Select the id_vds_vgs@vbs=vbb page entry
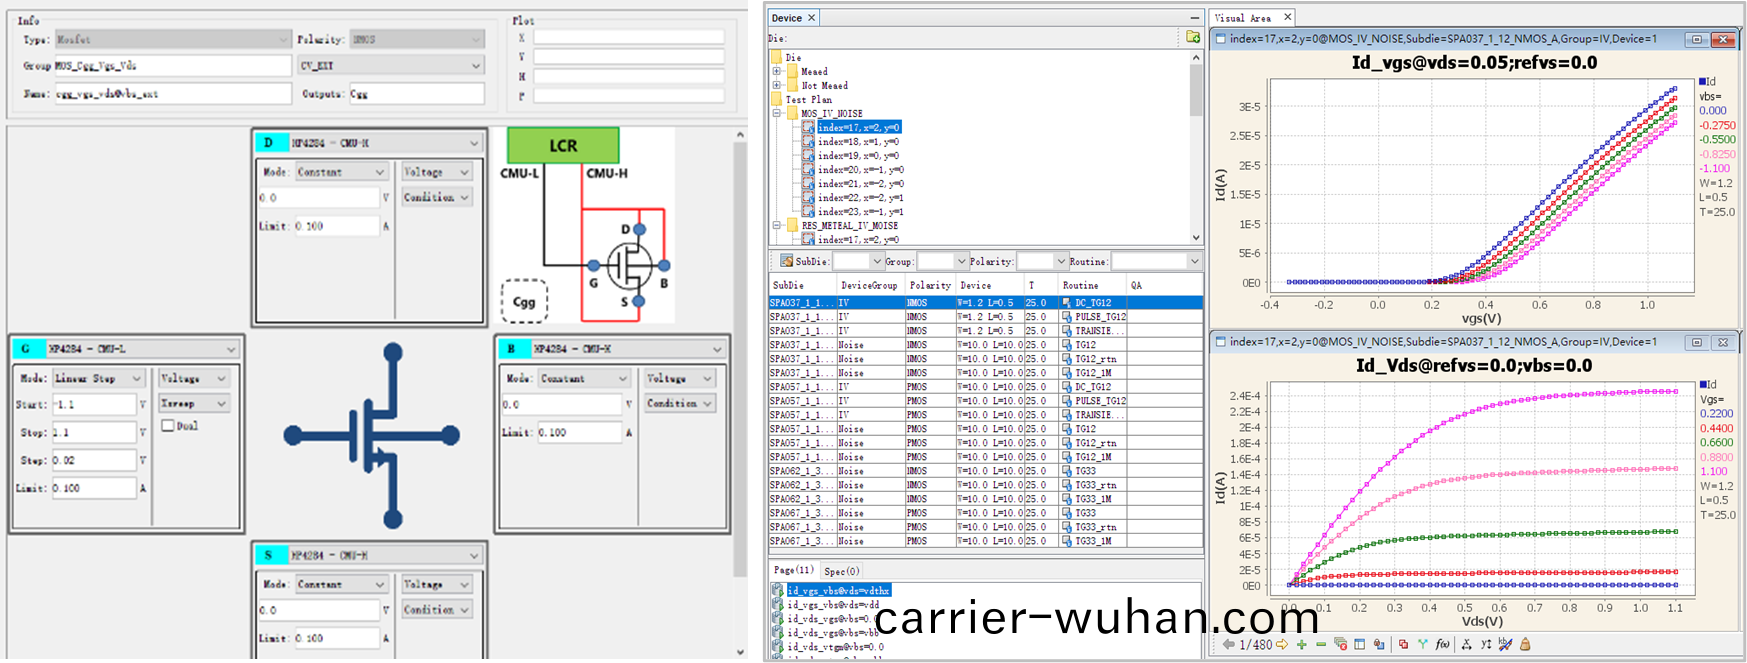Screen dimensions: 1747x663 point(832,633)
